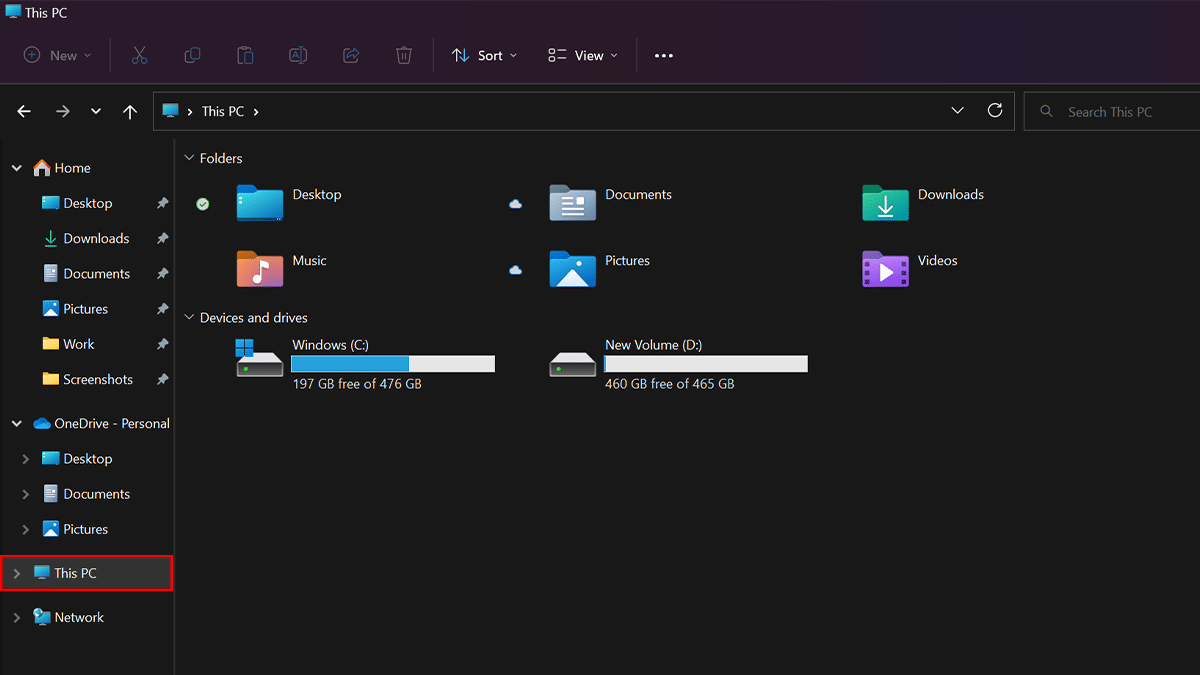This screenshot has width=1200, height=675.
Task: Go up one folder level
Action: coord(130,112)
